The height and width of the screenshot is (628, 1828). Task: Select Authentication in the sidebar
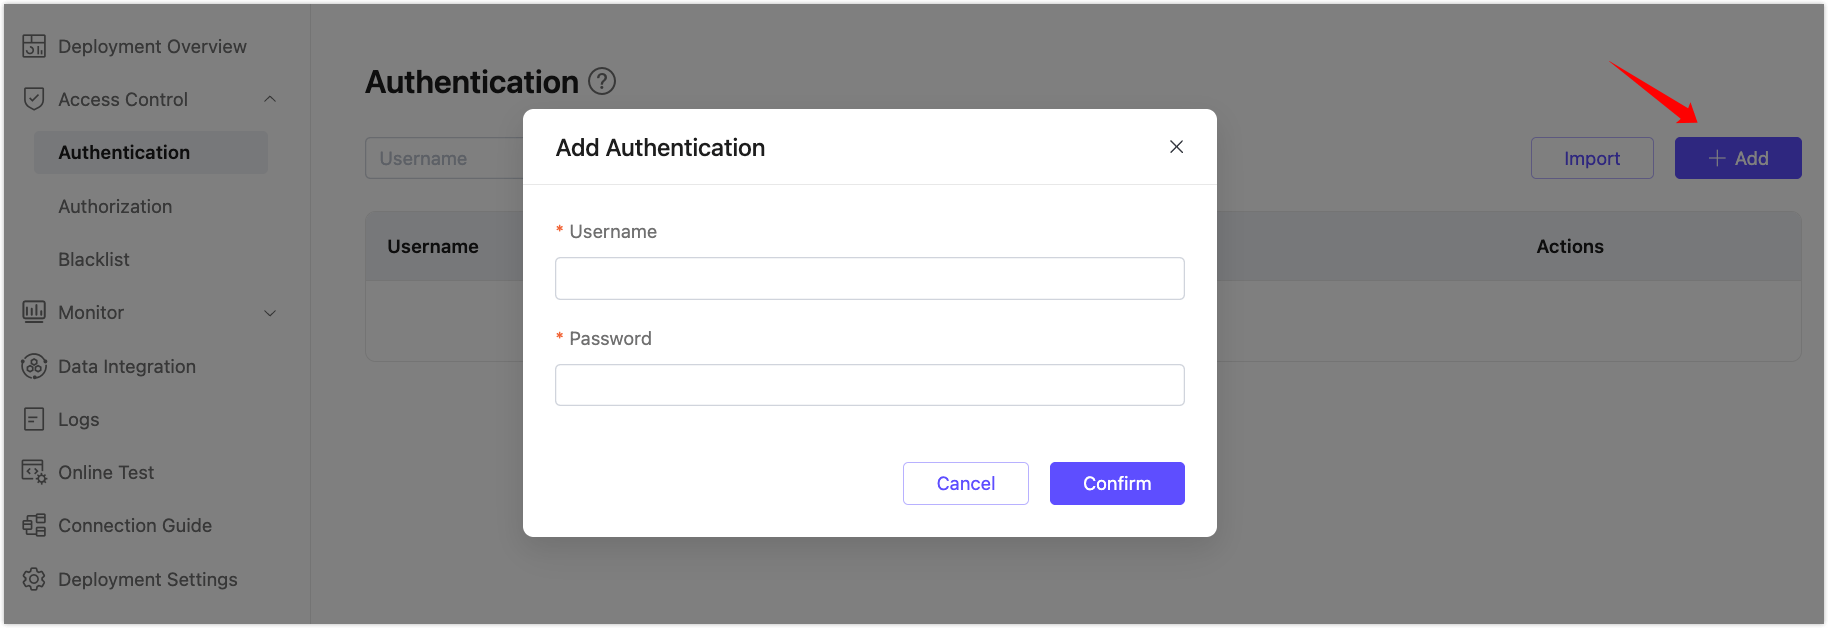pyautogui.click(x=124, y=152)
